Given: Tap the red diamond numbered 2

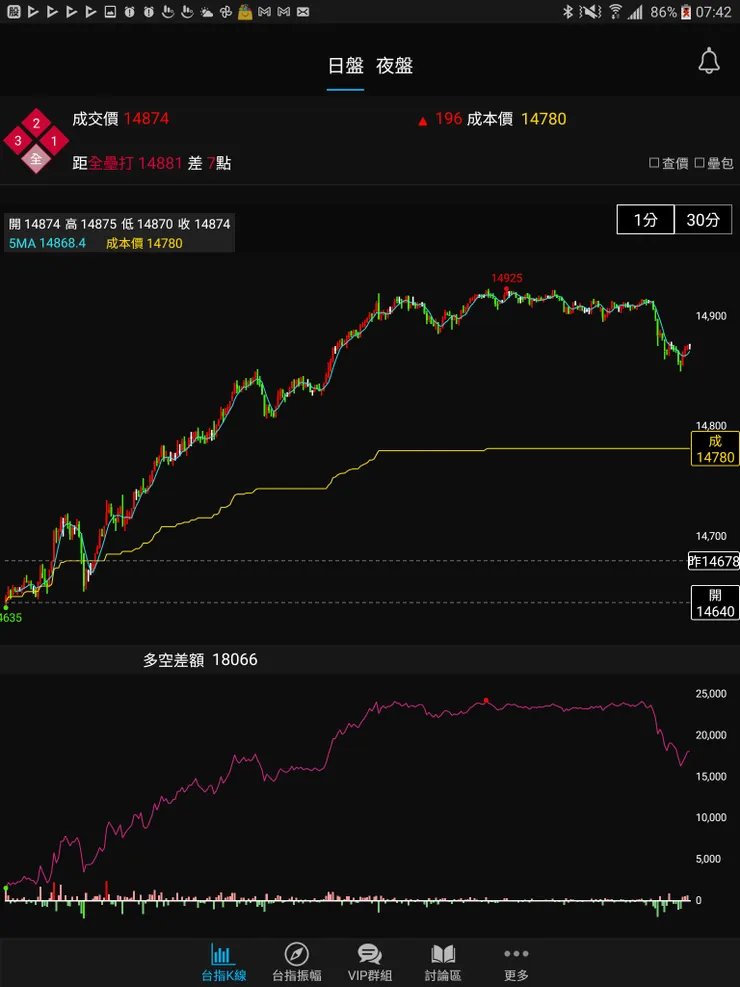Looking at the screenshot, I should click(x=36, y=123).
